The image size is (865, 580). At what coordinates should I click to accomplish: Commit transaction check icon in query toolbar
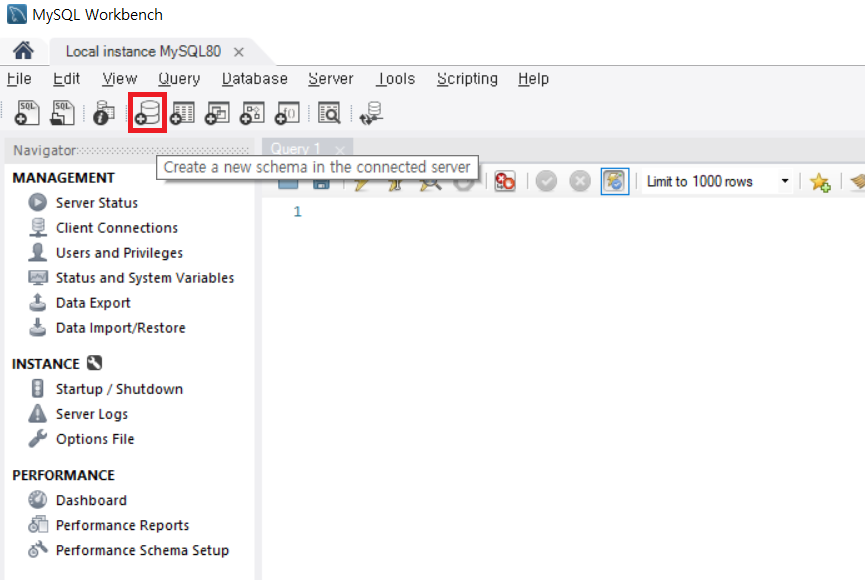click(546, 181)
